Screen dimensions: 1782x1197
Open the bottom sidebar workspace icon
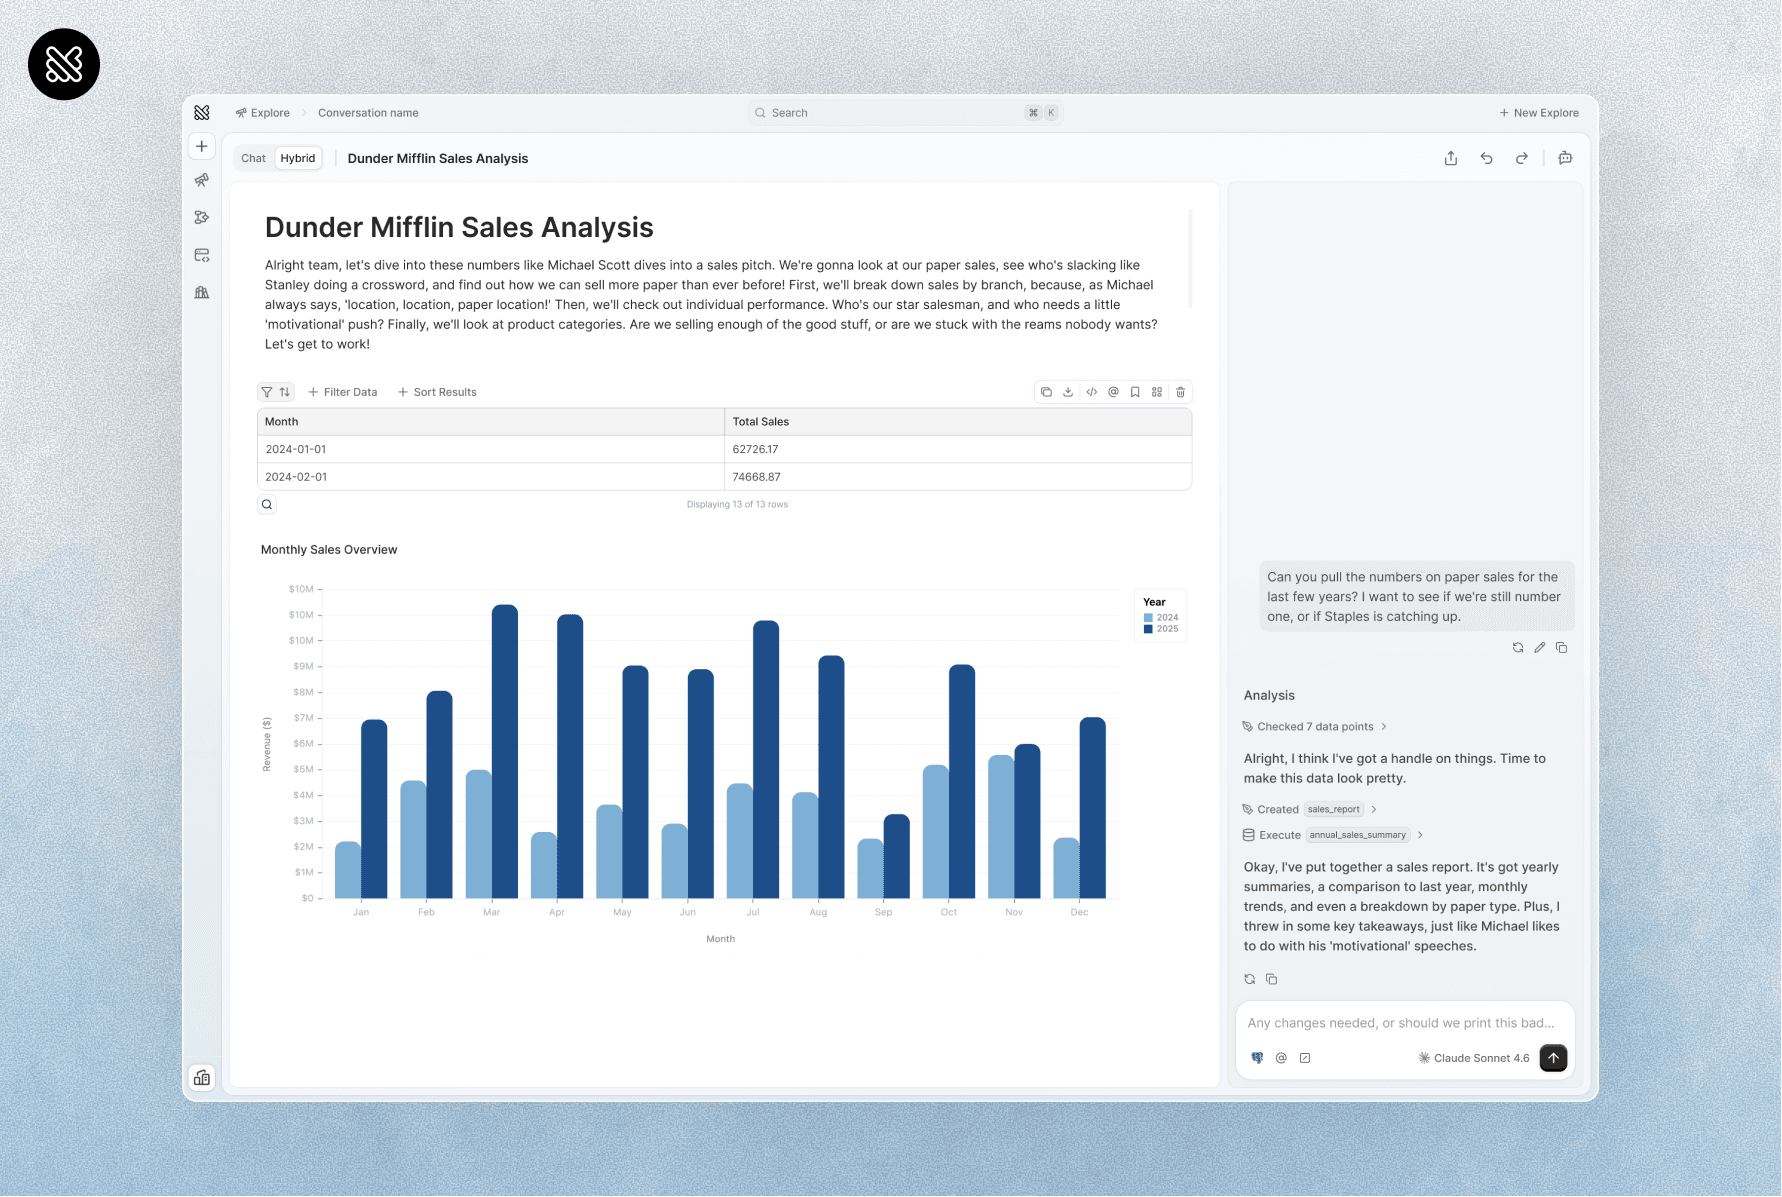202,1077
